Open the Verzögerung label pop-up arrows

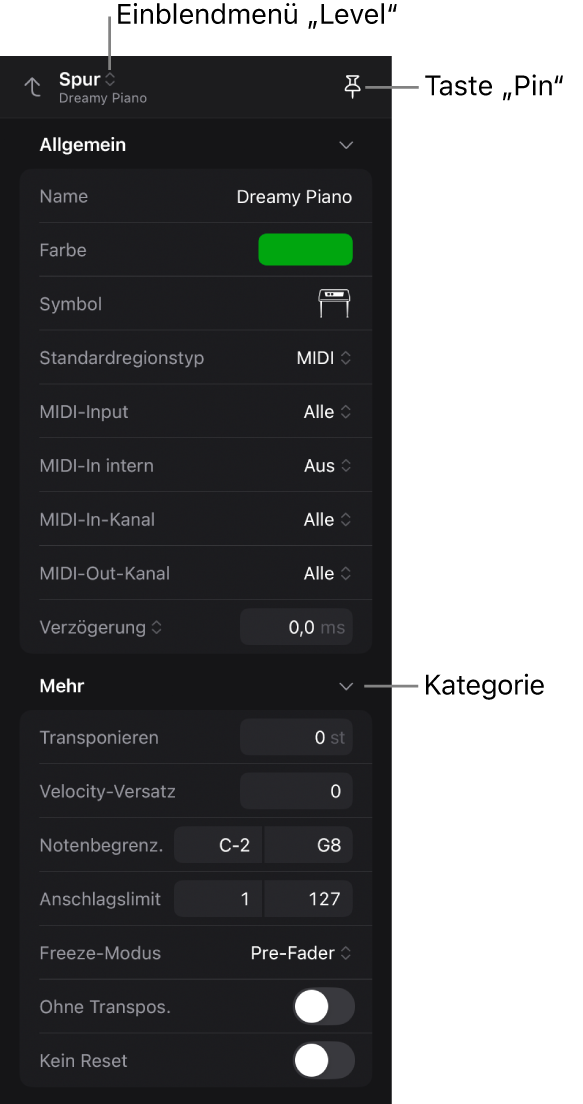pos(156,627)
